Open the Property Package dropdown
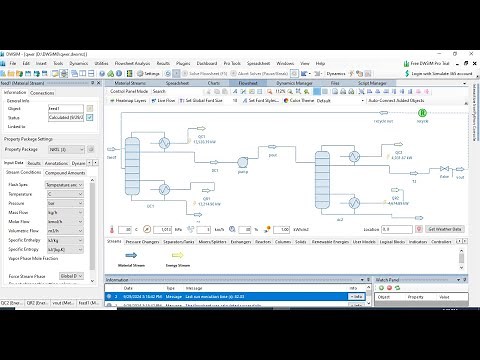480x360 pixels. click(66, 149)
